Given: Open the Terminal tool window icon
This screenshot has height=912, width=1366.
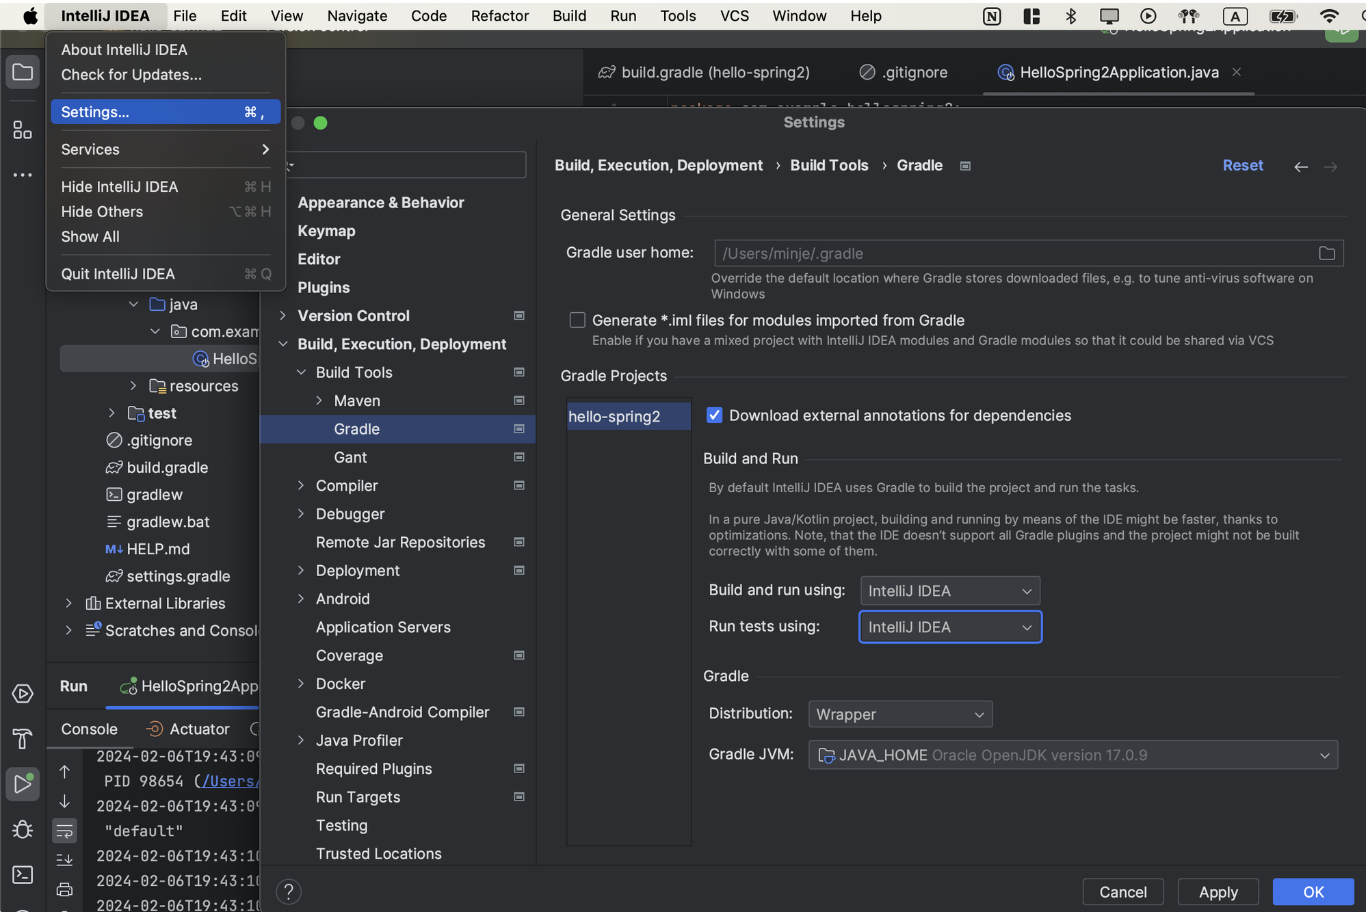Looking at the screenshot, I should tap(22, 875).
